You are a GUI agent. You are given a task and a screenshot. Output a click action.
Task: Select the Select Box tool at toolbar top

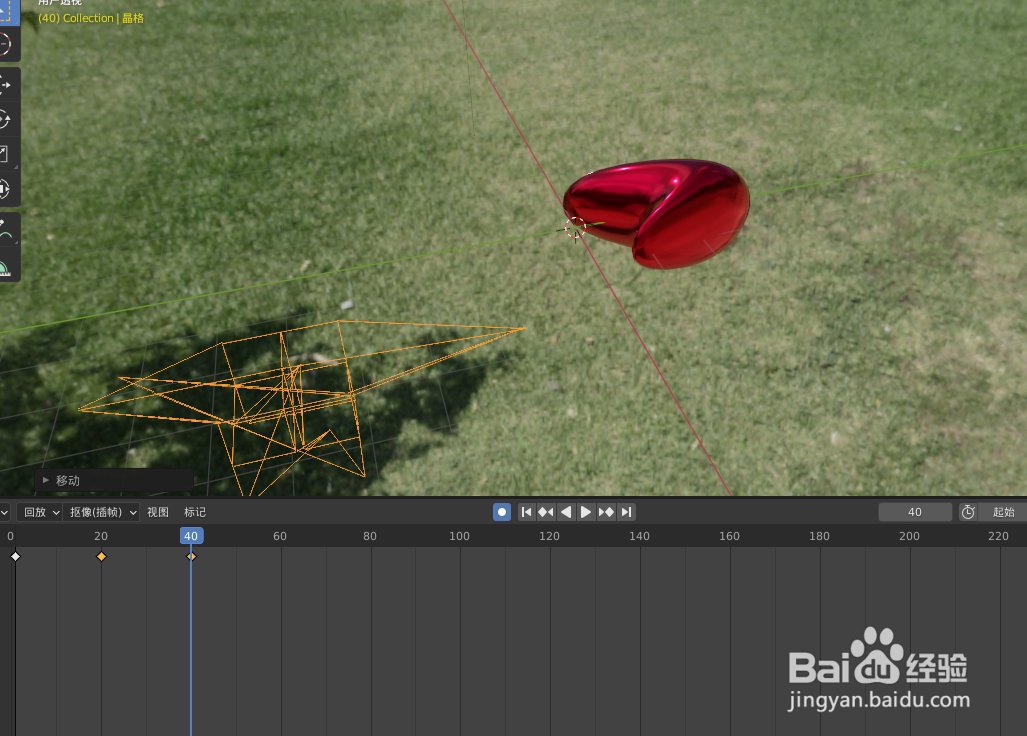click(x=11, y=10)
